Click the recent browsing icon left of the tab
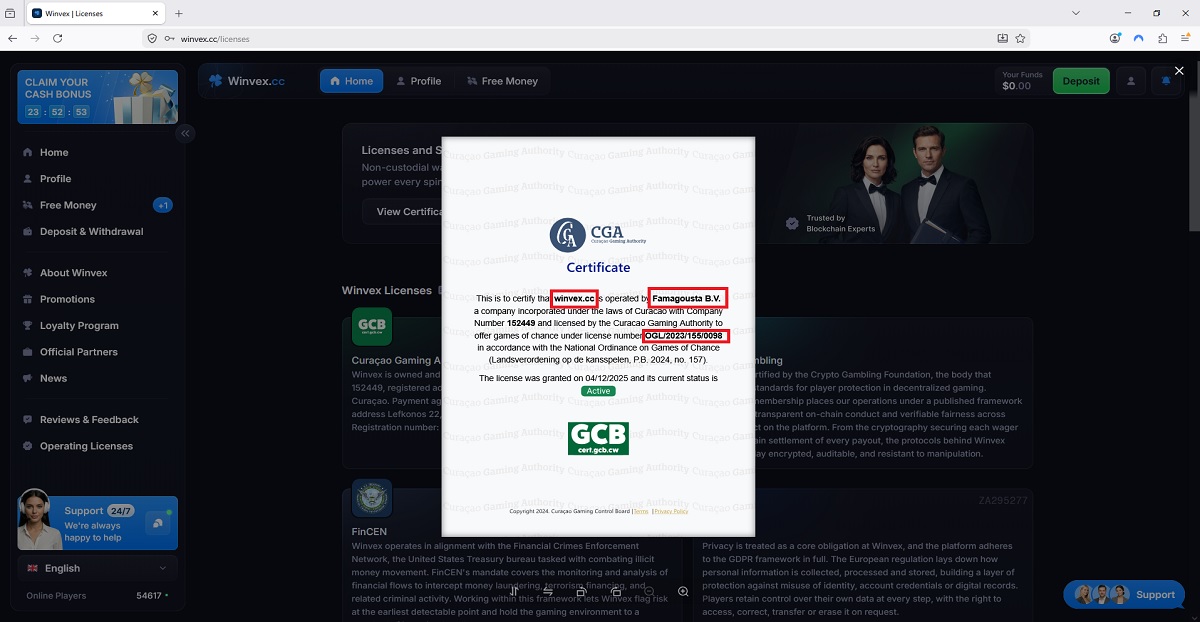This screenshot has height=622, width=1200. pyautogui.click(x=10, y=13)
